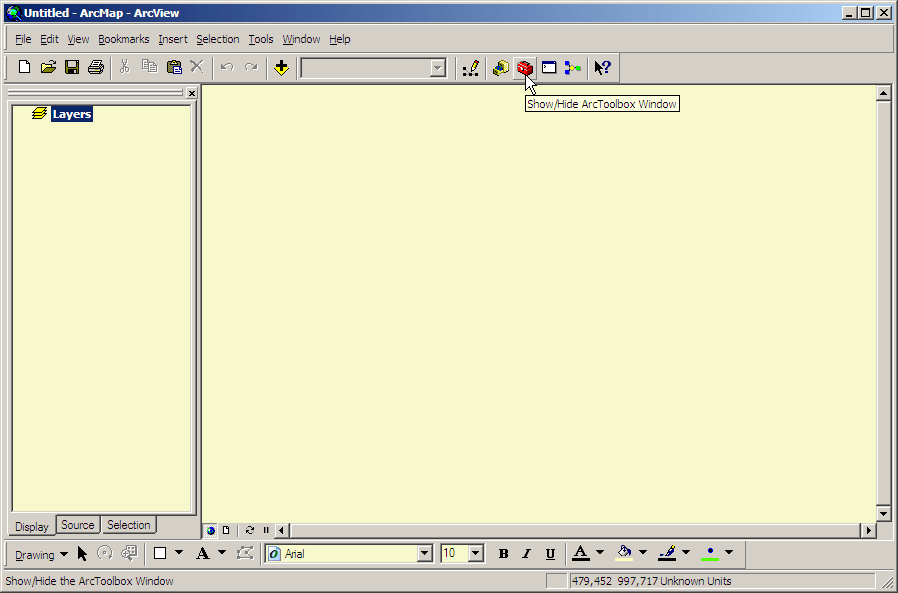Switch to the Display tab
898x593 pixels.
point(32,526)
